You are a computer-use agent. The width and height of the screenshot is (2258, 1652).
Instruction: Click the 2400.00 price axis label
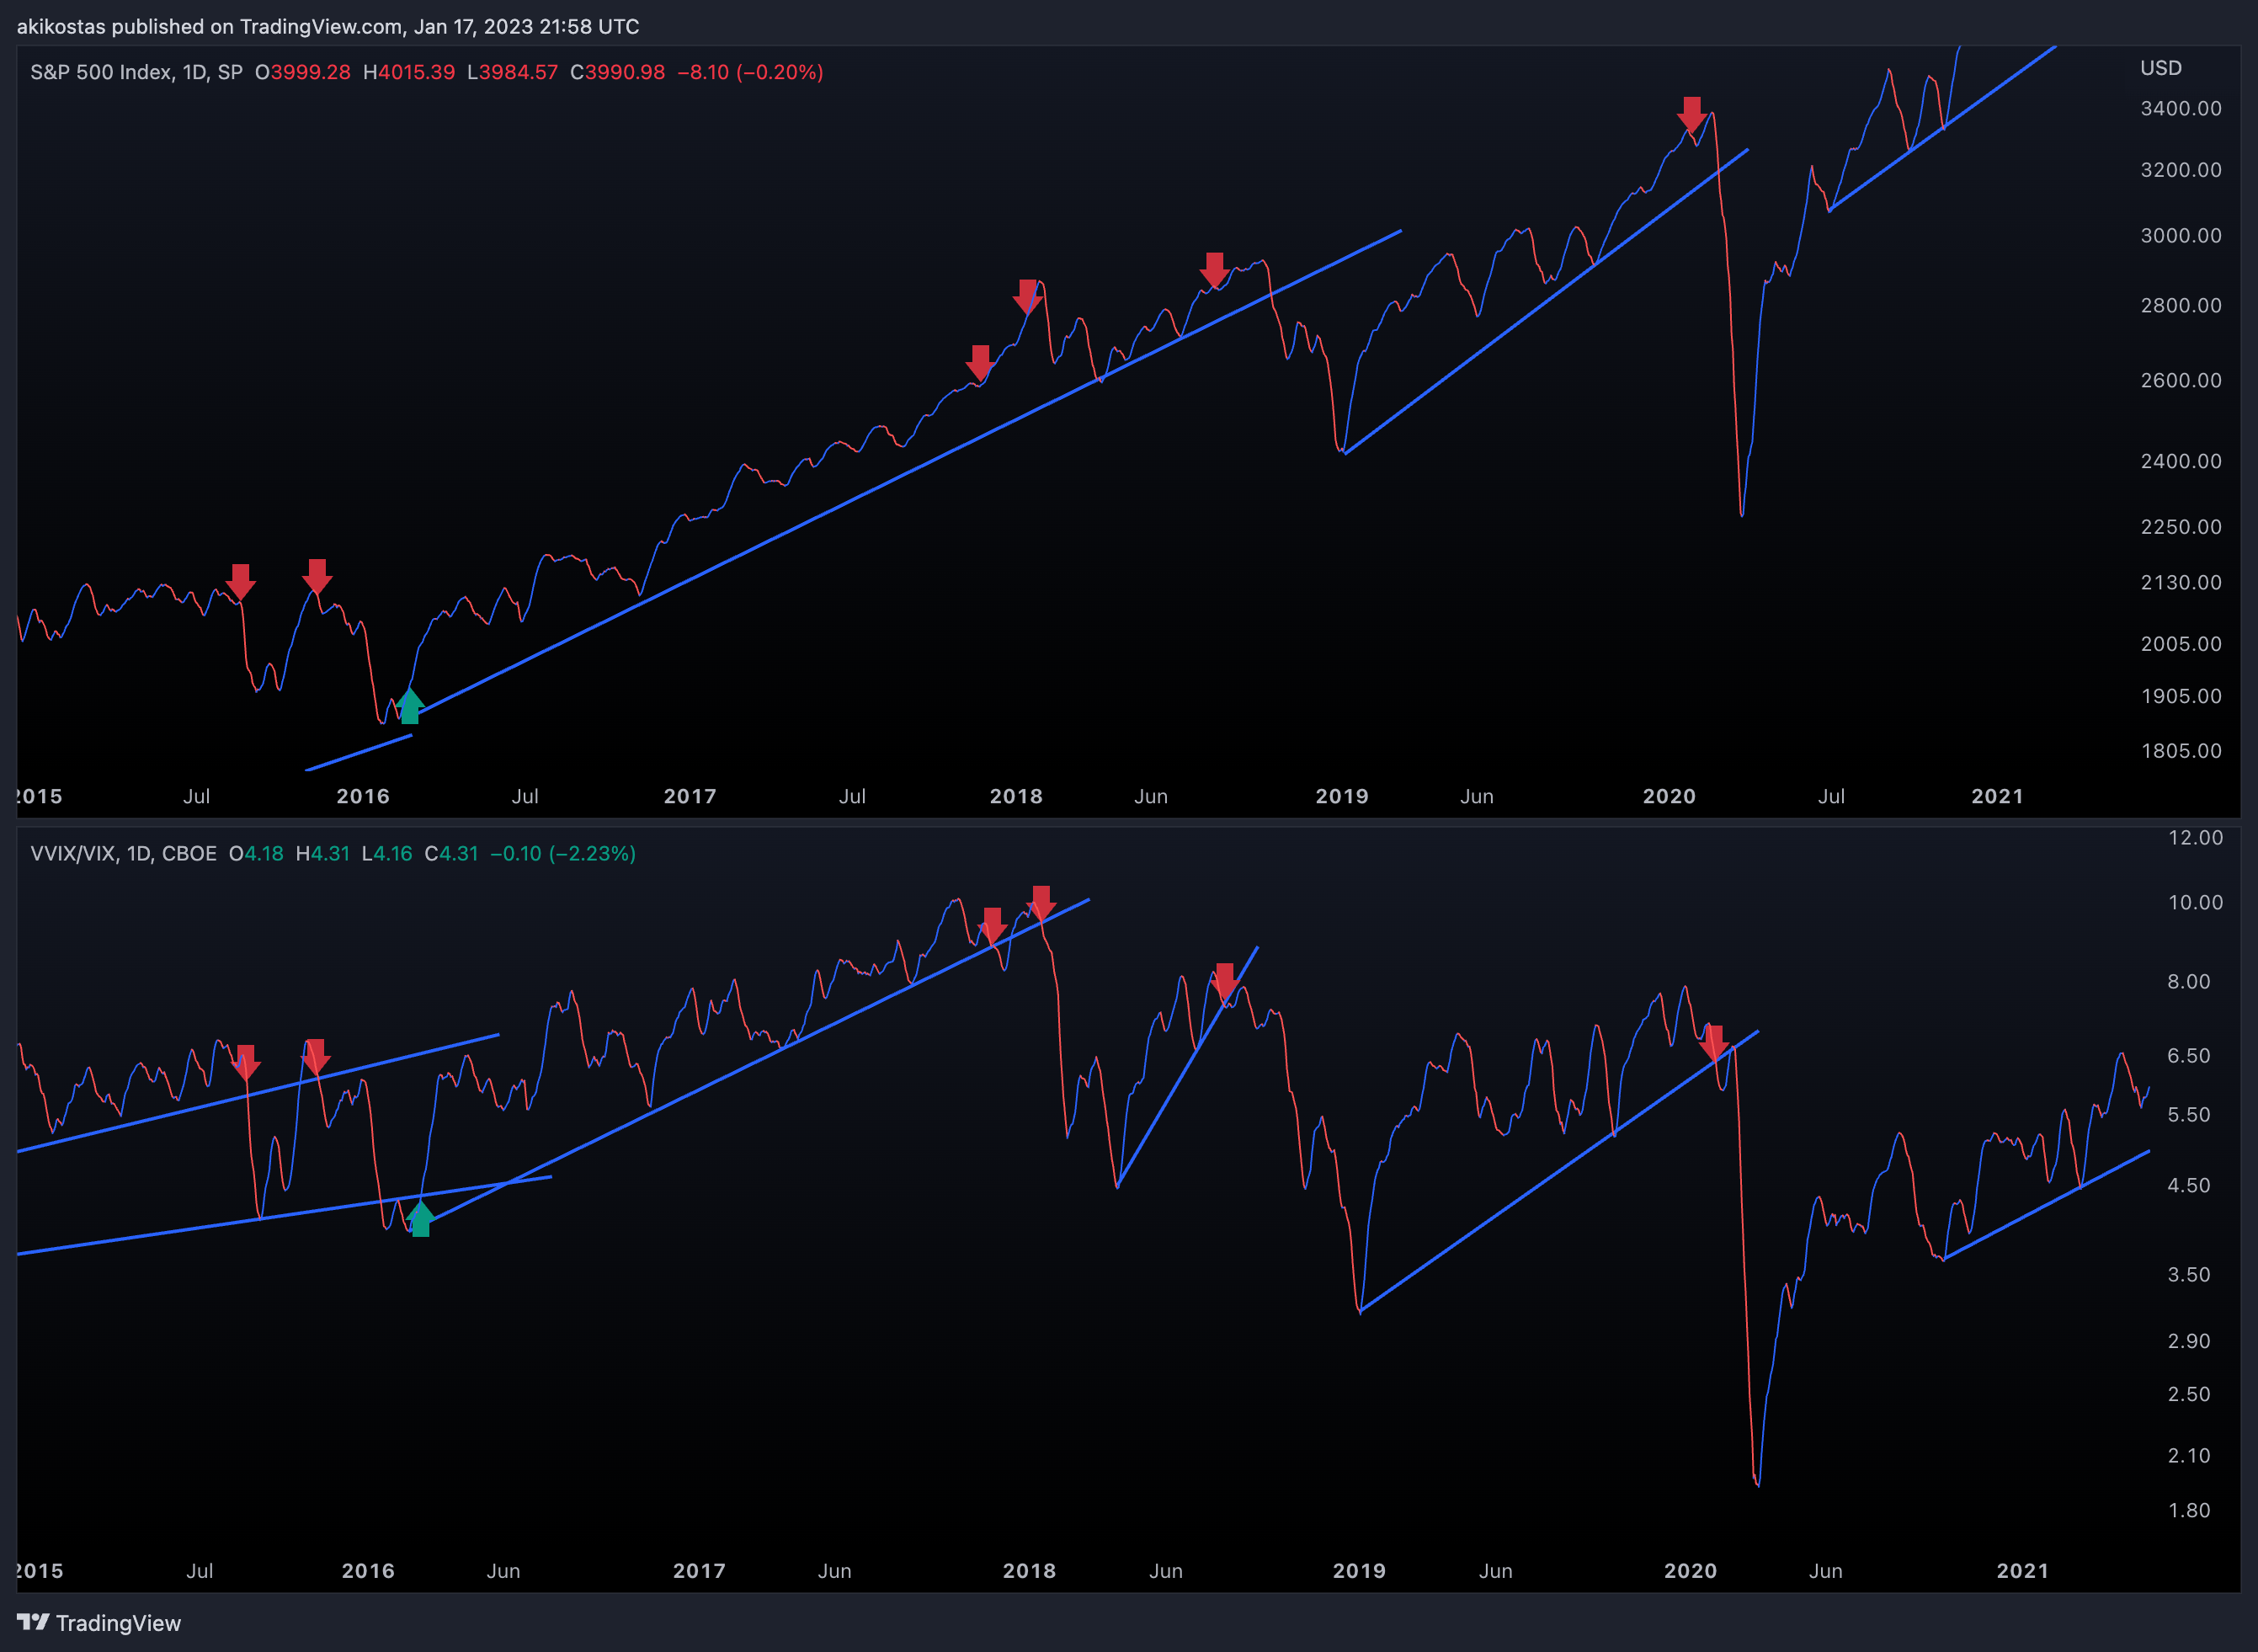tap(2181, 461)
